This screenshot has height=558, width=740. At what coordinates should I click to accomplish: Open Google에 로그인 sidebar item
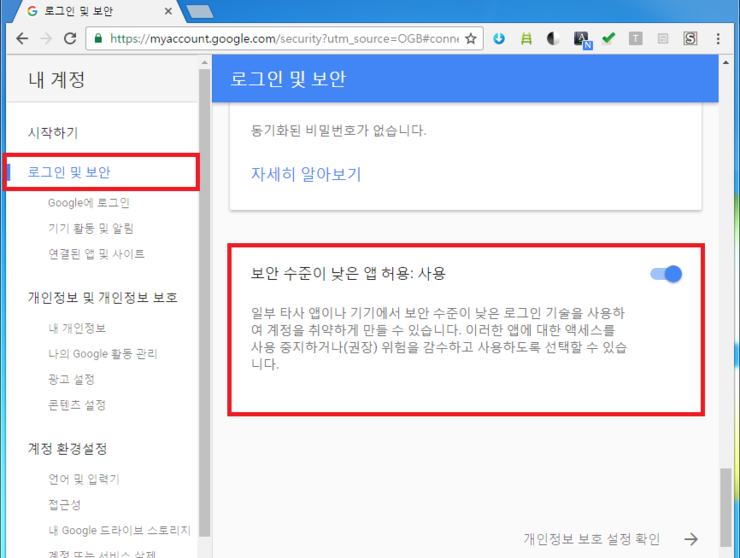(89, 203)
